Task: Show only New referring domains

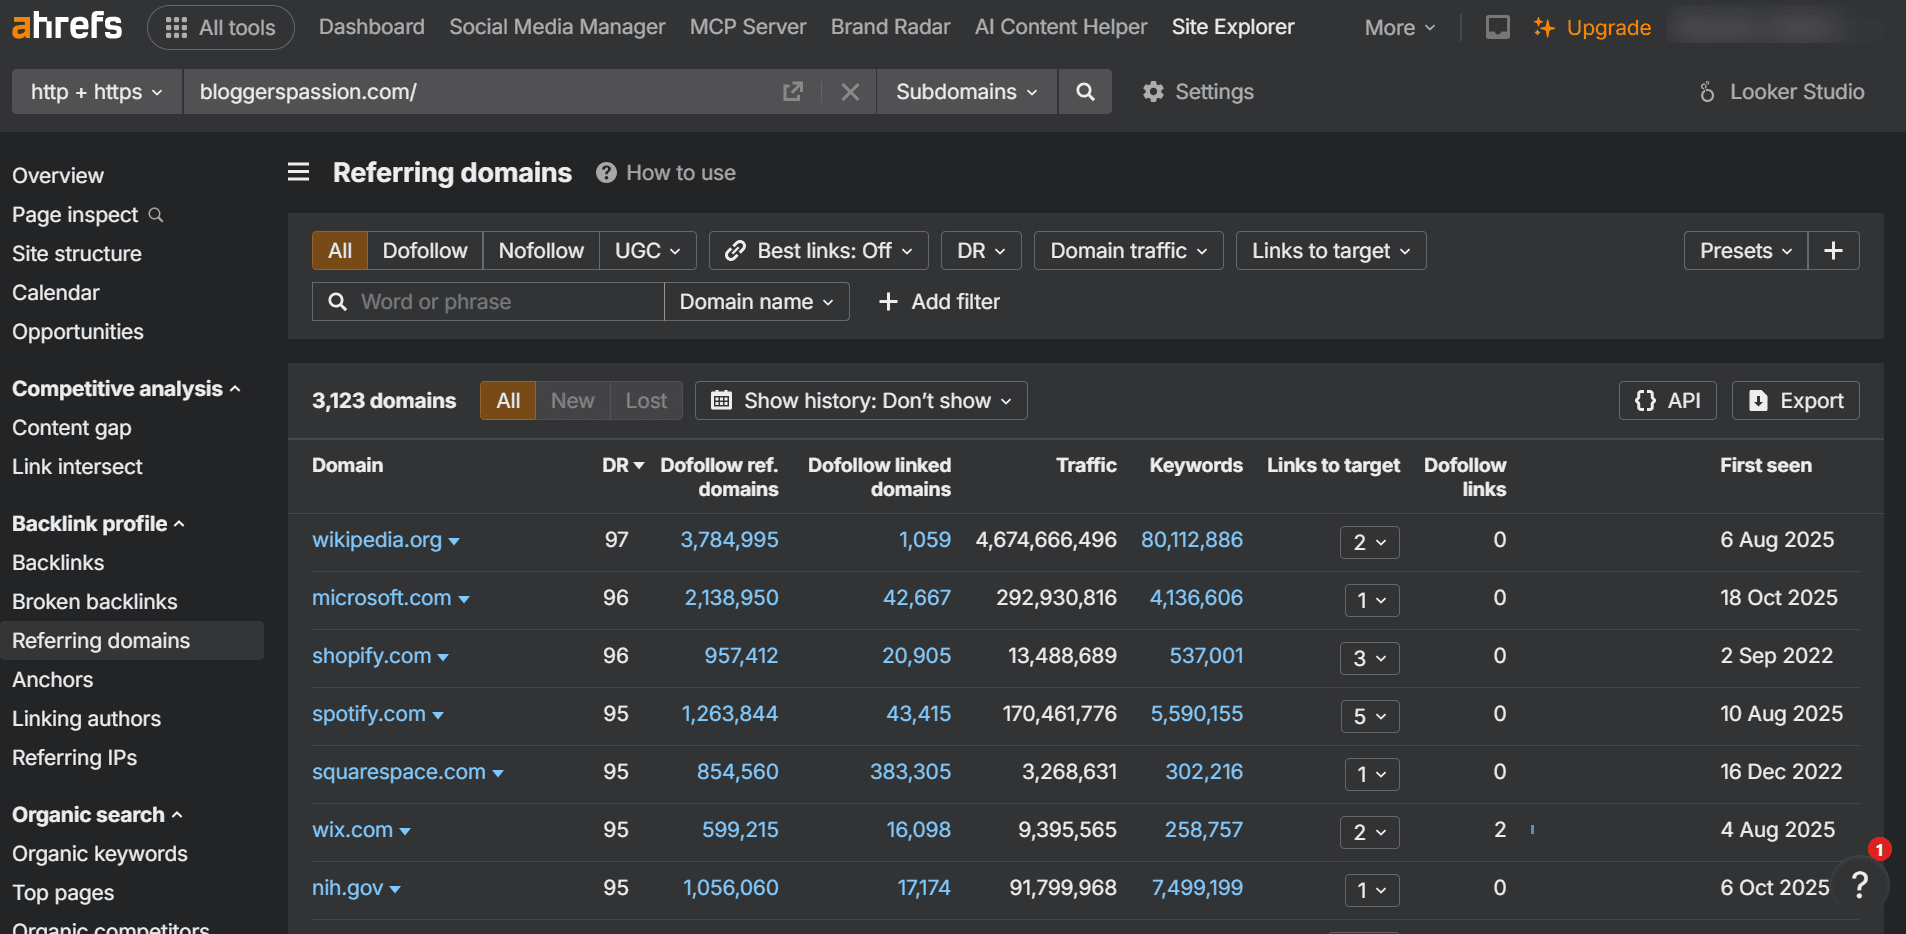Action: pos(571,400)
